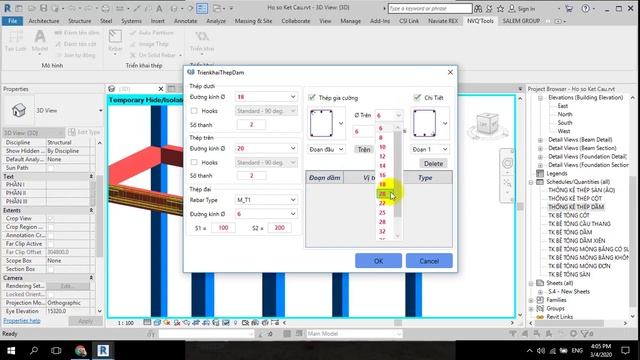
Task: Click the Shadows icon in view control bar
Action: pyautogui.click(x=177, y=323)
